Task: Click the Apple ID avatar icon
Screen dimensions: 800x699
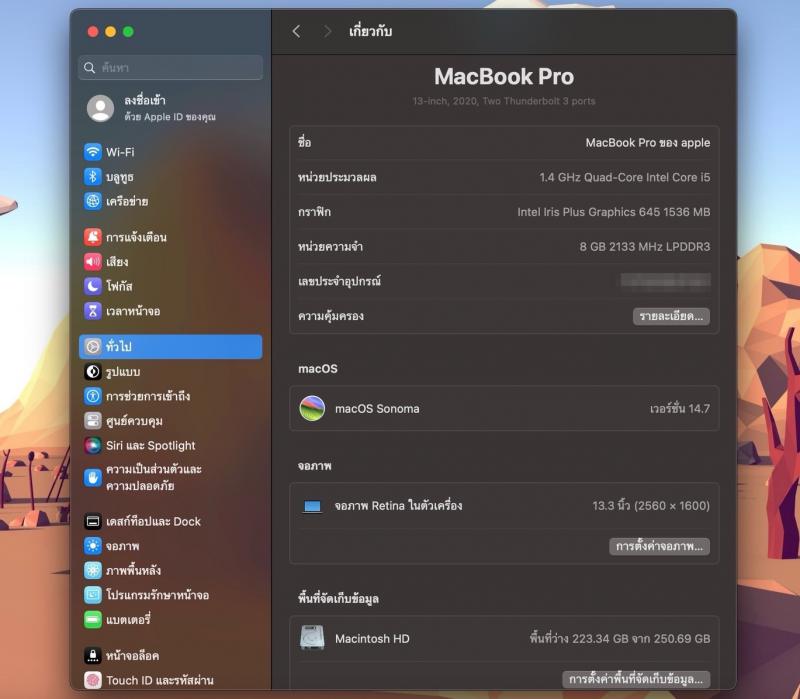Action: [101, 108]
